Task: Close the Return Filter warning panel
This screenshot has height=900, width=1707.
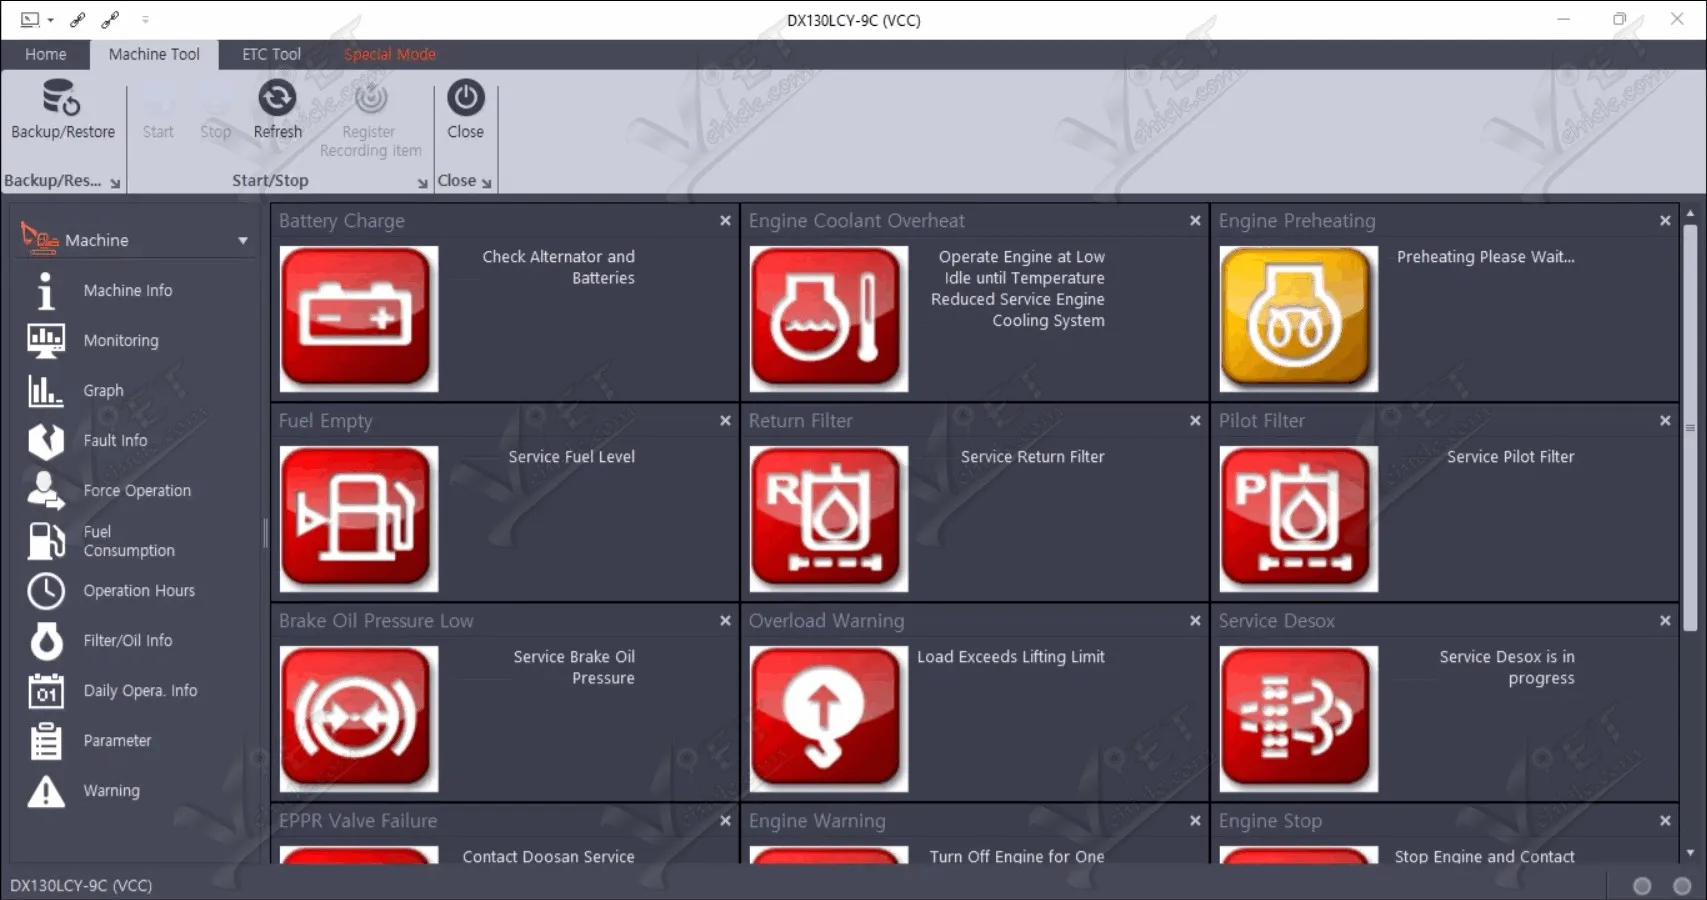Action: 1195,421
